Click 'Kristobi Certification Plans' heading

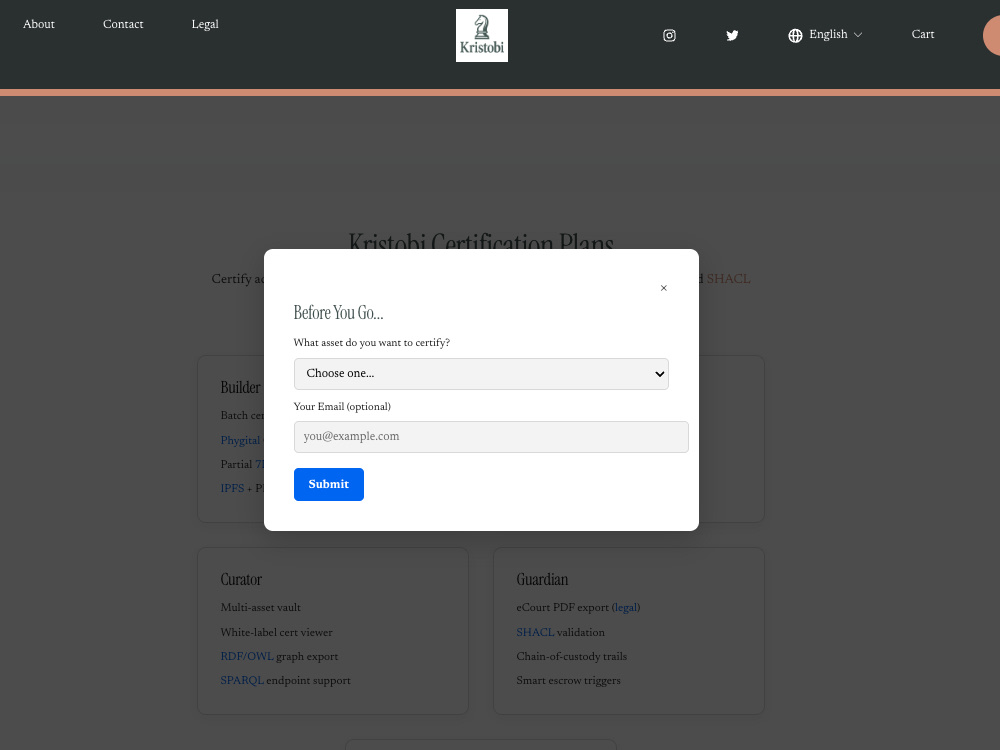[482, 241]
